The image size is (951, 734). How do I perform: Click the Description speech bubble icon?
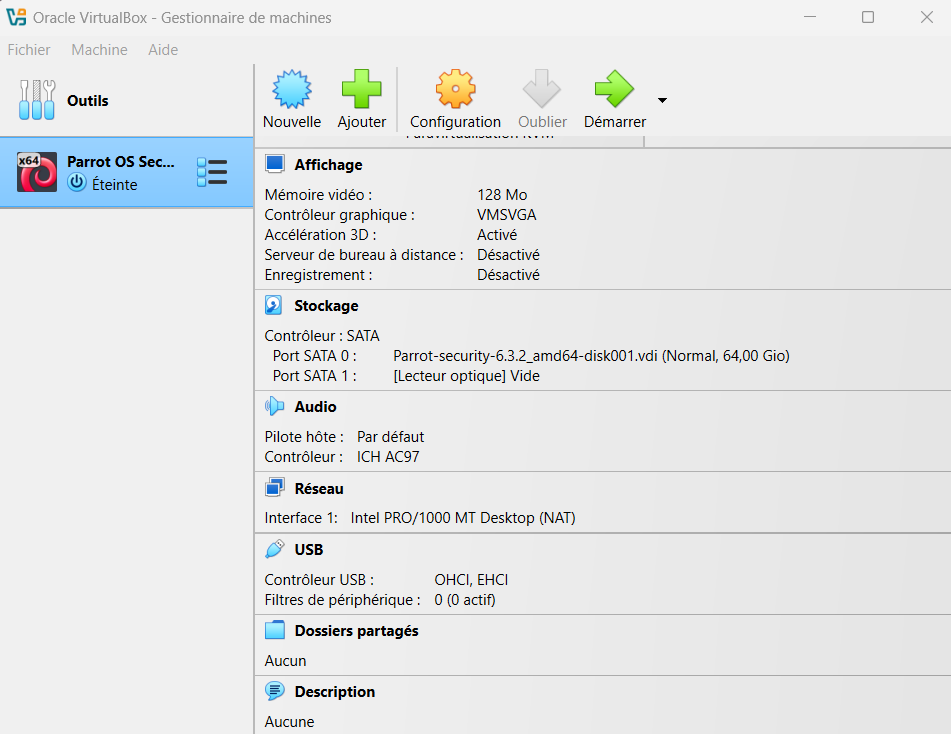pos(275,691)
